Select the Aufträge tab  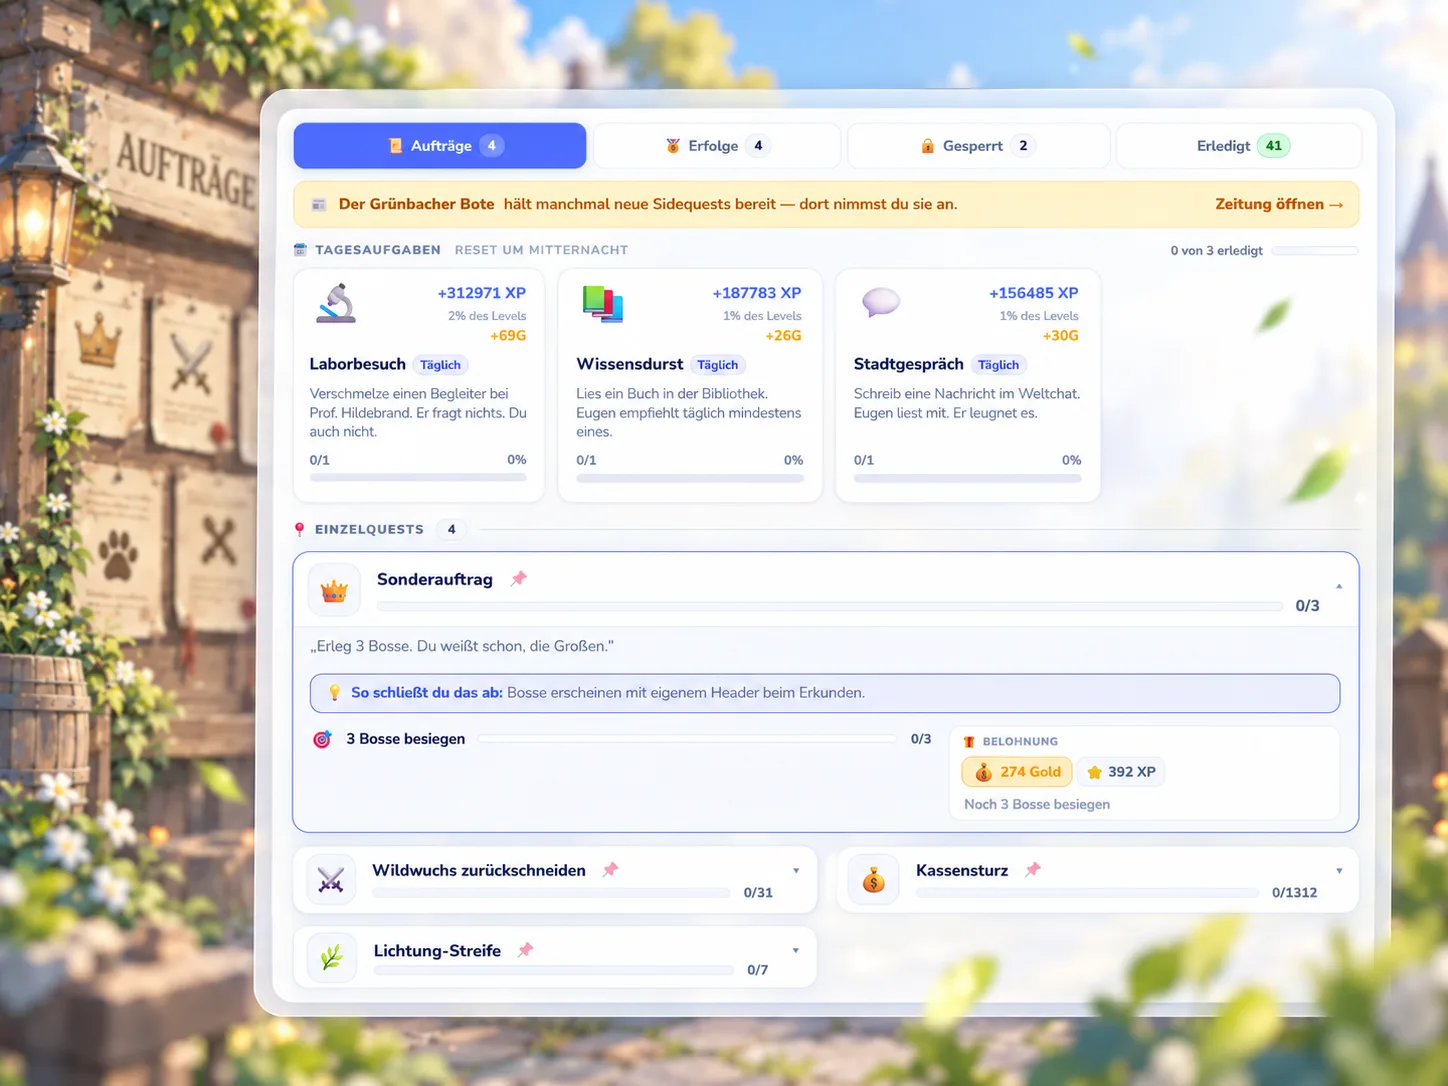pos(440,146)
